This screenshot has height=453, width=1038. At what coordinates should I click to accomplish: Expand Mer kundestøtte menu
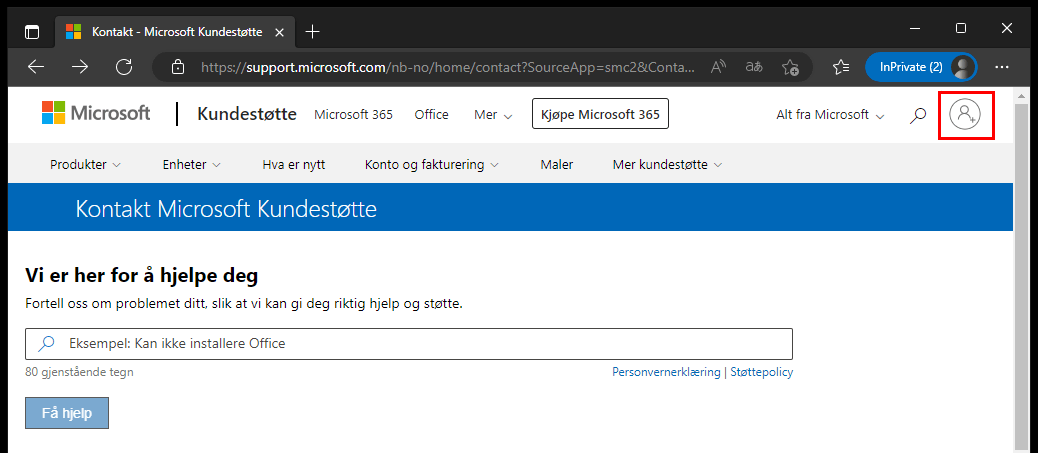pos(667,164)
